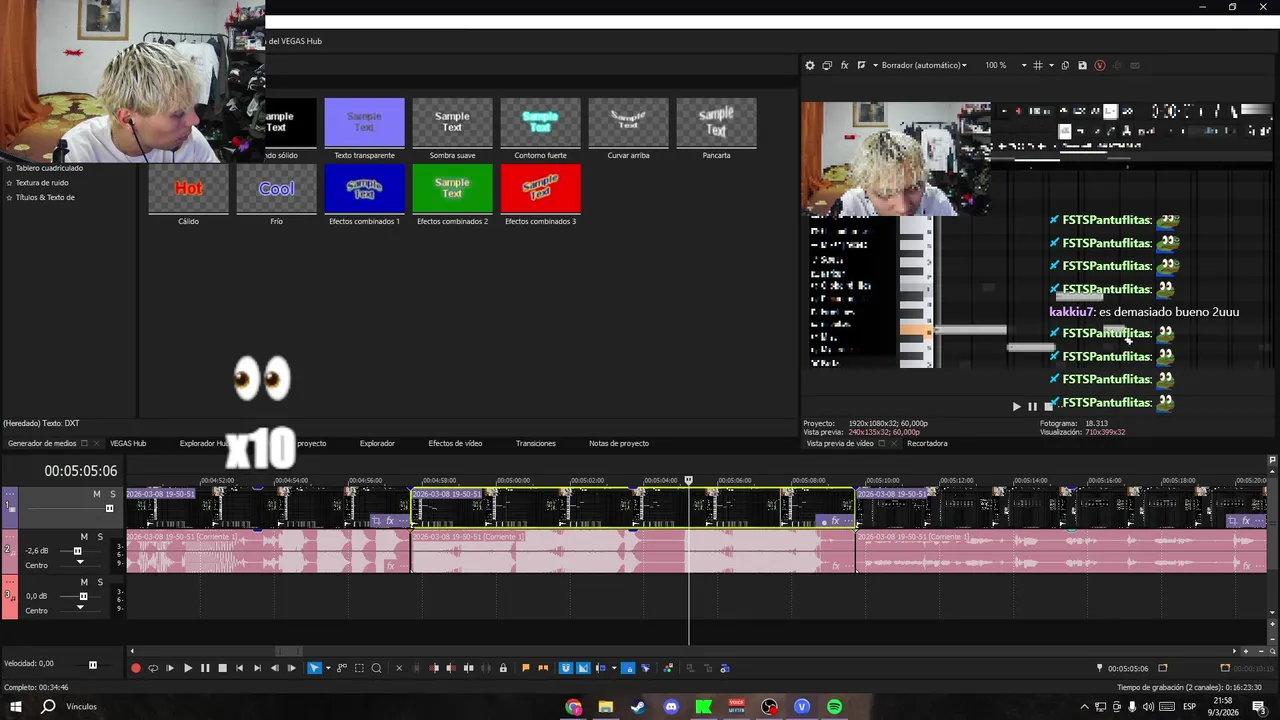Insert a marker with the orange marker icon
The width and height of the screenshot is (1280, 720).
(x=525, y=668)
